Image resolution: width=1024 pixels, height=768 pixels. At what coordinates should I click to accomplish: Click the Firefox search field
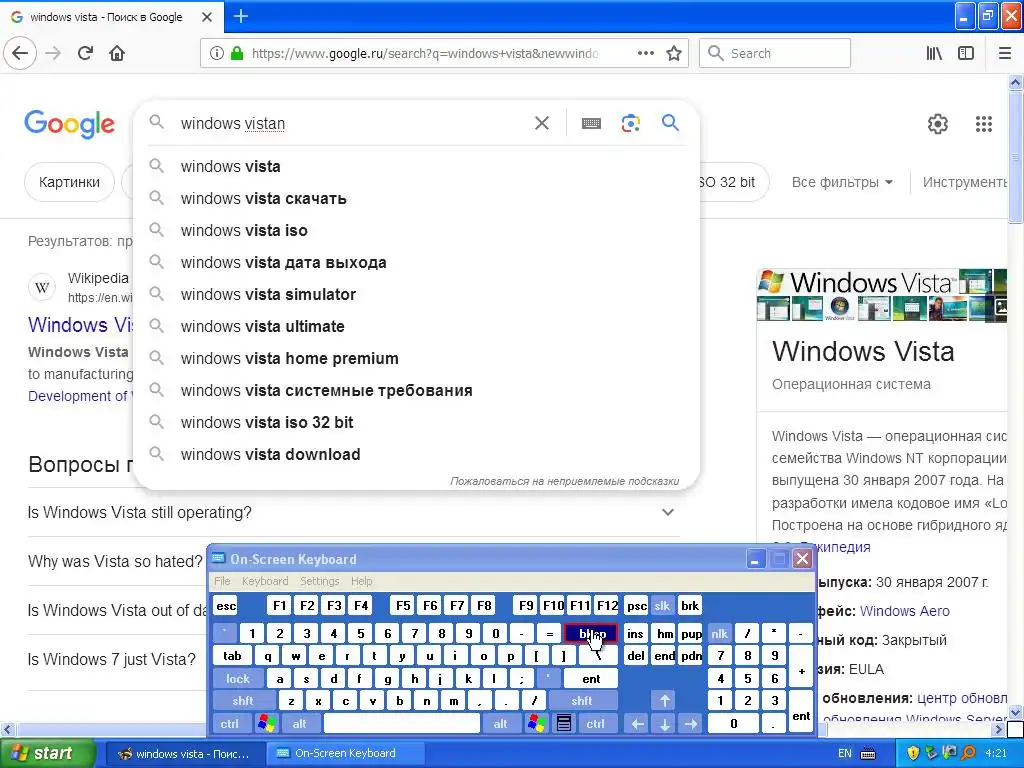click(775, 54)
